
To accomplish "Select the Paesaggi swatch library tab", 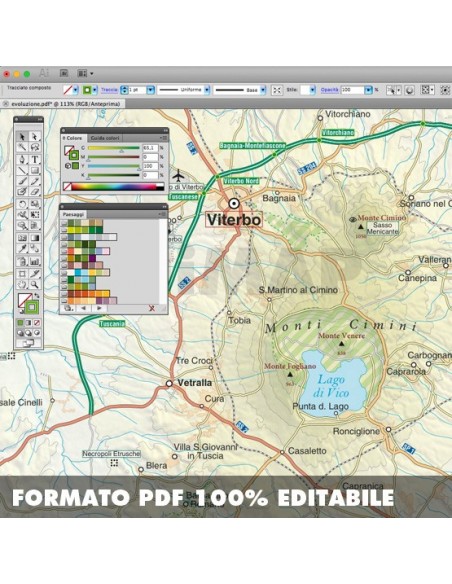I will tap(73, 215).
